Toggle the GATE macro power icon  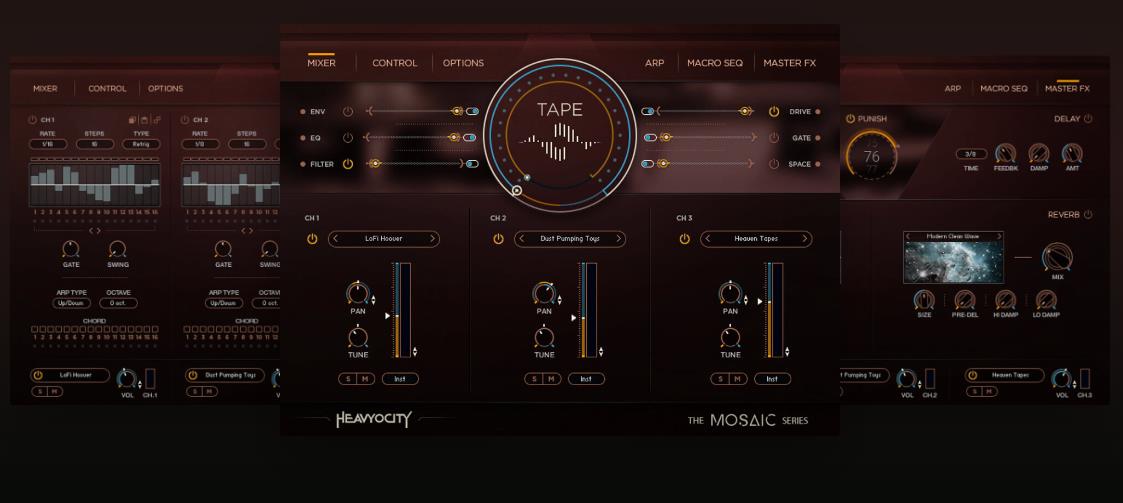773,138
